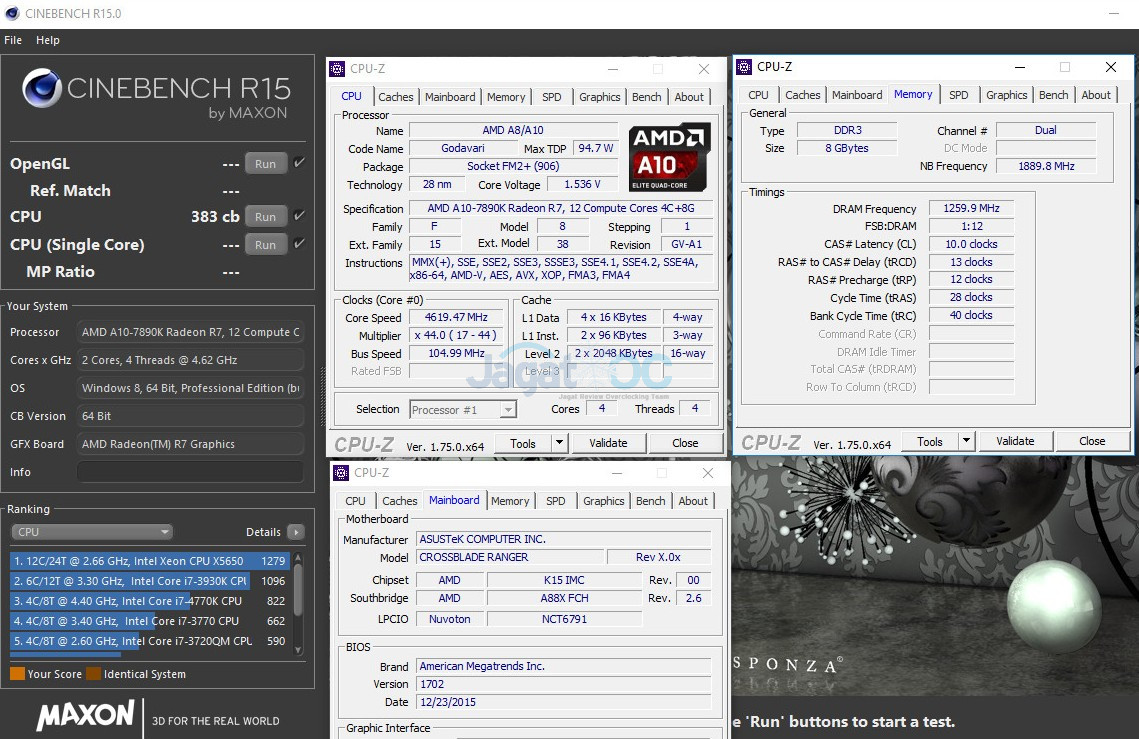Image resolution: width=1139 pixels, height=739 pixels.
Task: Click the CPU-Z icon of the processor window
Action: point(337,69)
